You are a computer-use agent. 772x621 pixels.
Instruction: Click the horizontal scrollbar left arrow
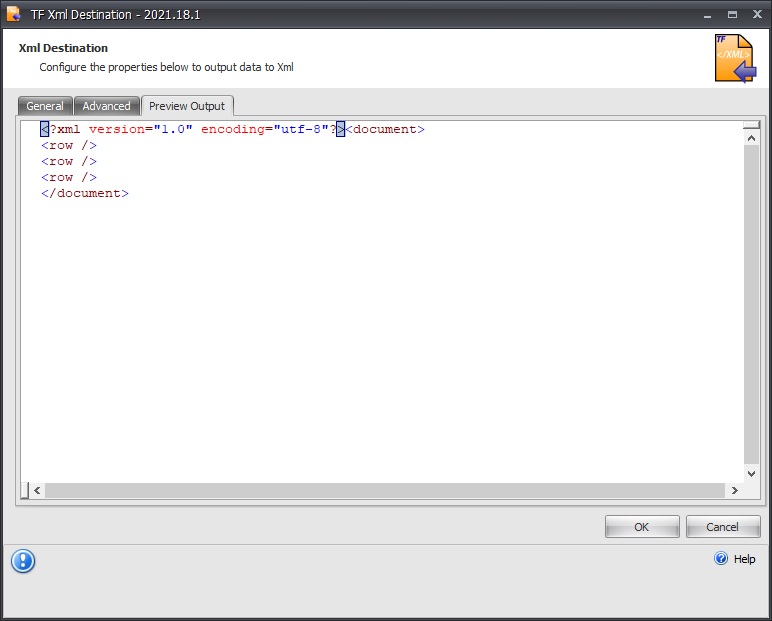pos(37,490)
